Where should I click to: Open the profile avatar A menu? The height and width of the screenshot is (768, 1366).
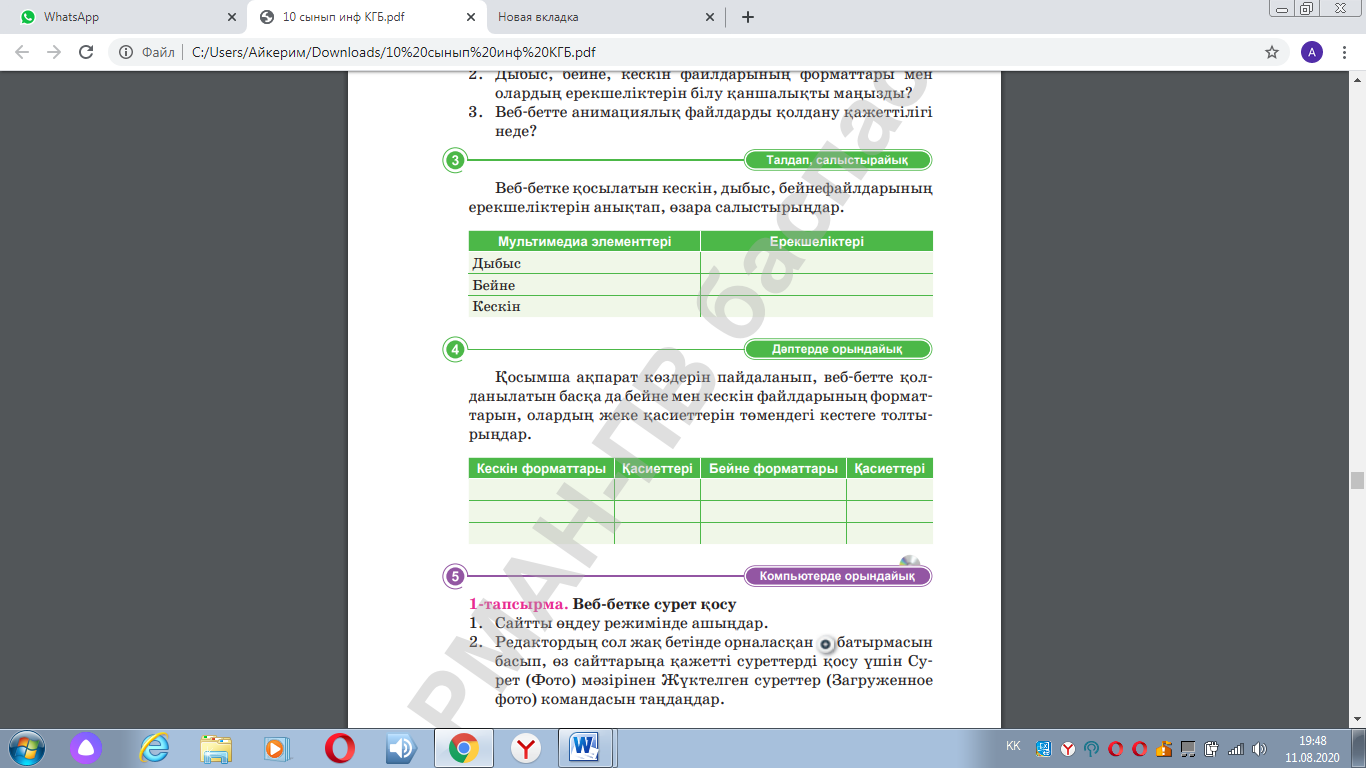point(1312,52)
